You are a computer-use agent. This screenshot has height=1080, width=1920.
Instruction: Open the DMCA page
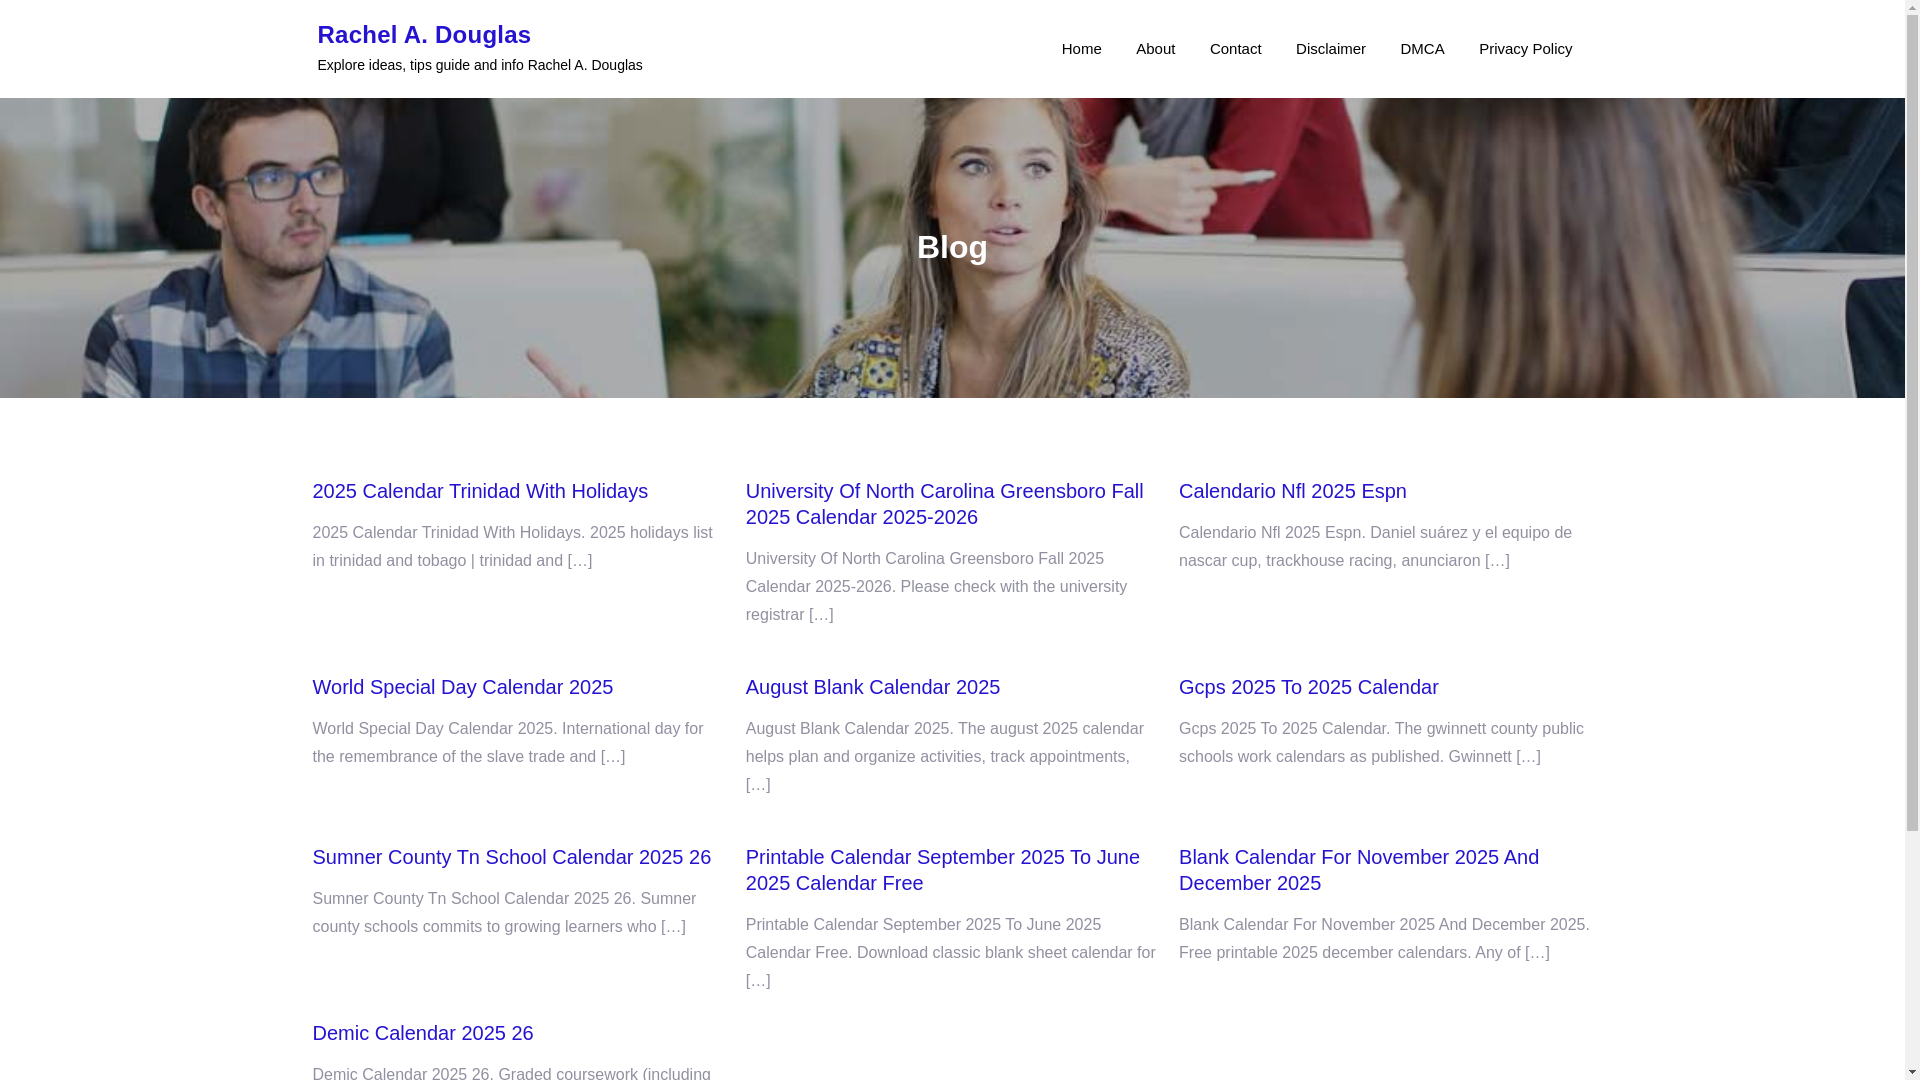coord(1422,49)
